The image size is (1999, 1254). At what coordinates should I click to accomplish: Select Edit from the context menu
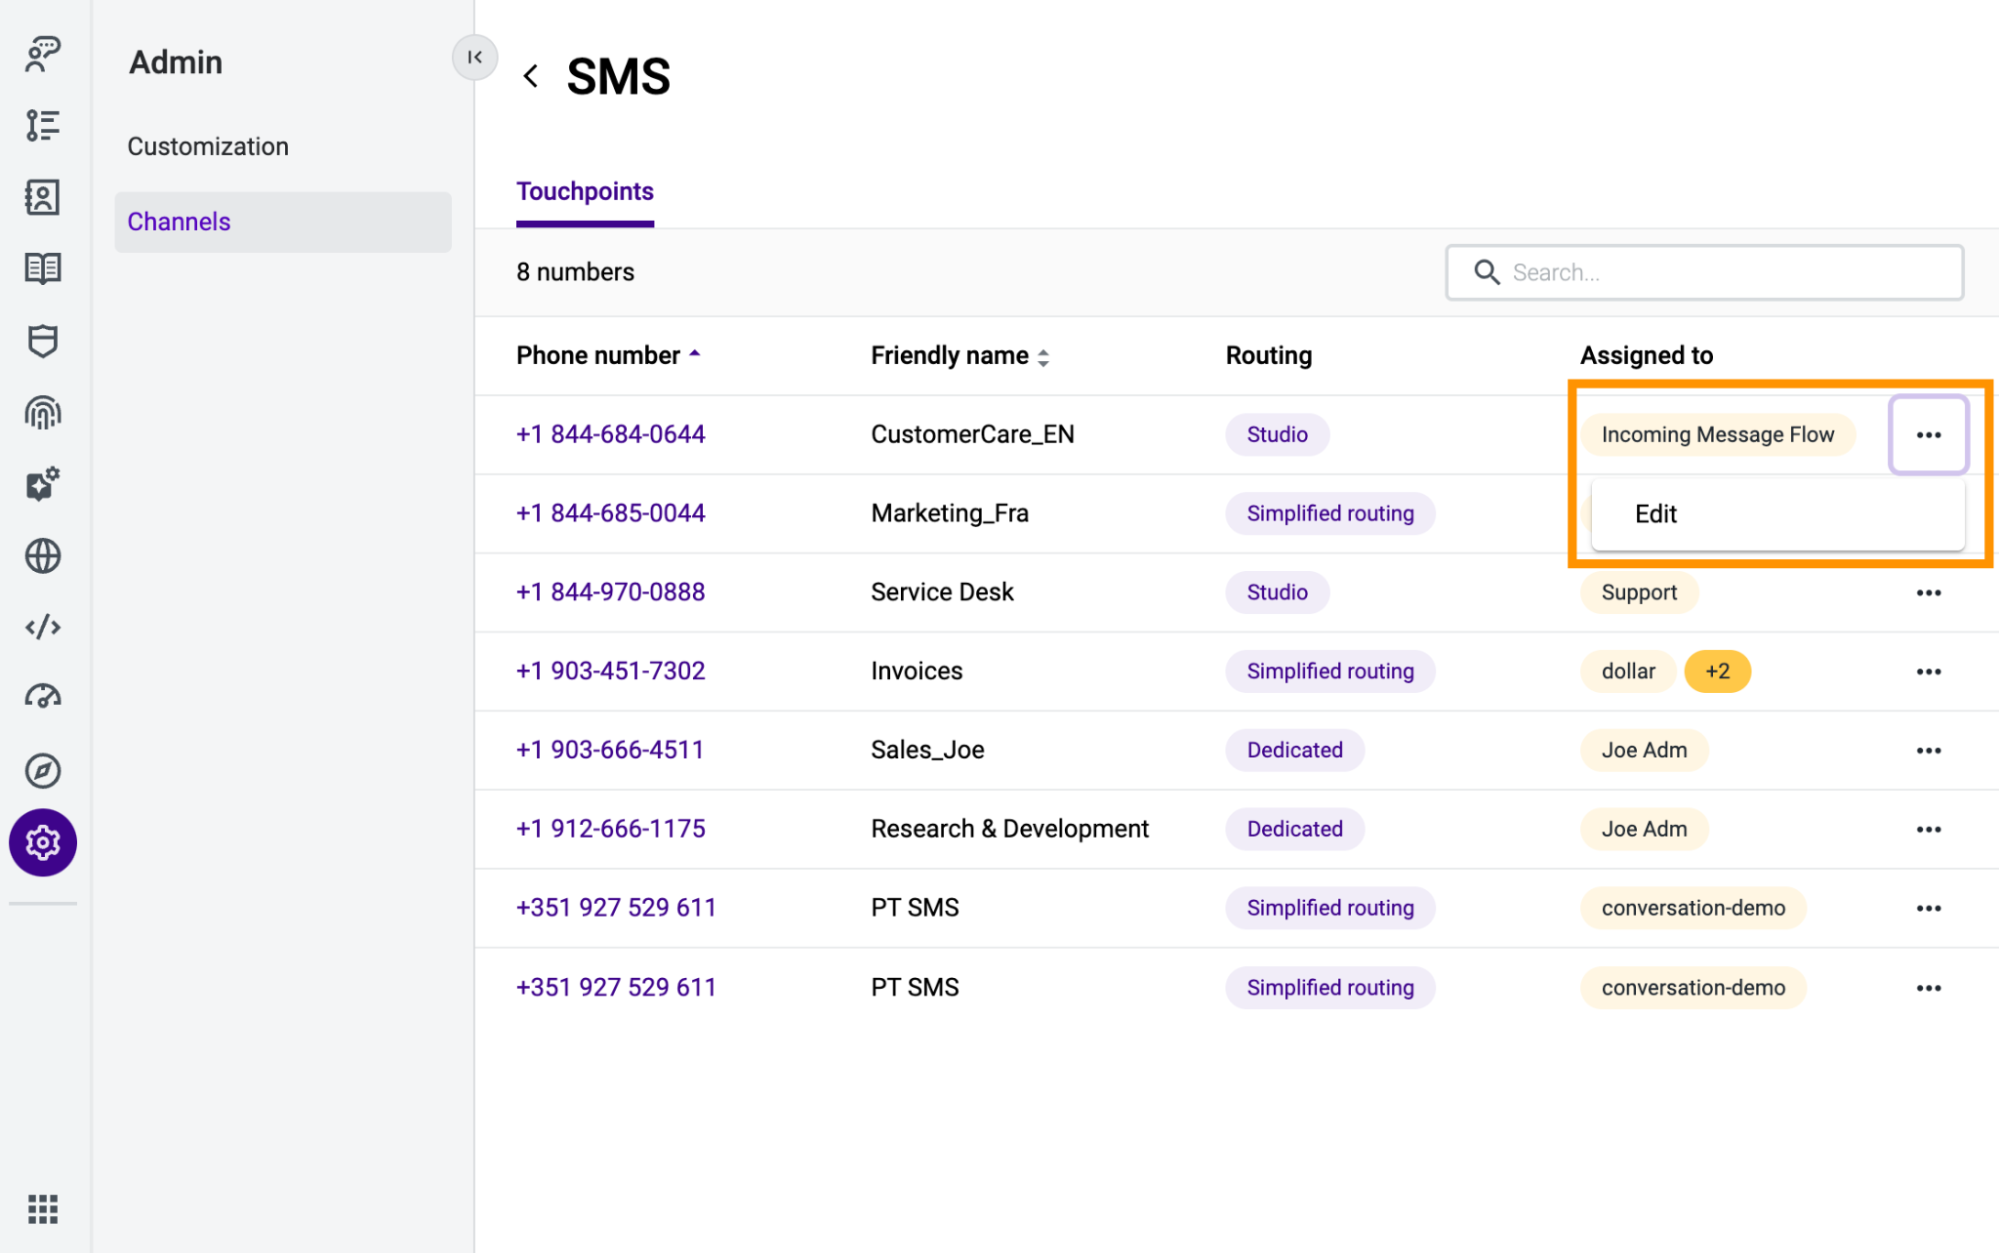coord(1658,513)
